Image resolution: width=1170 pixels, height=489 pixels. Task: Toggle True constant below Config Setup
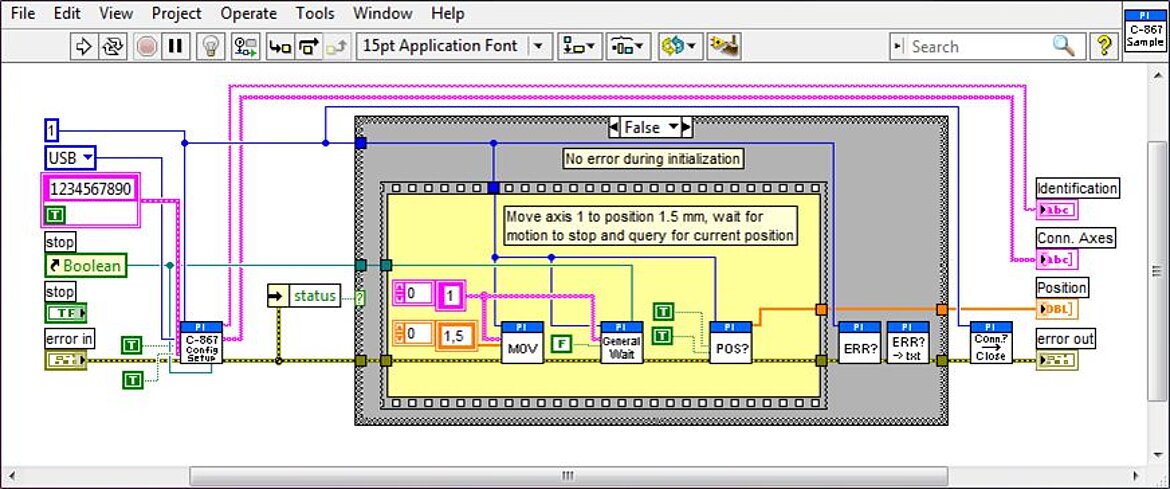(x=132, y=381)
